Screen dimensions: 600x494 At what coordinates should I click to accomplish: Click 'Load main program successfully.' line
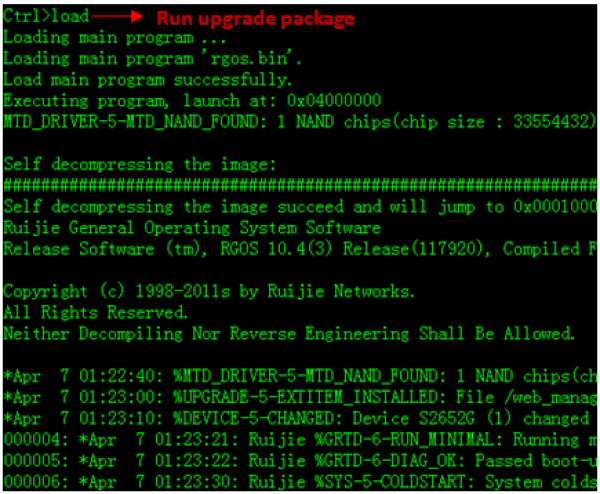tap(148, 80)
